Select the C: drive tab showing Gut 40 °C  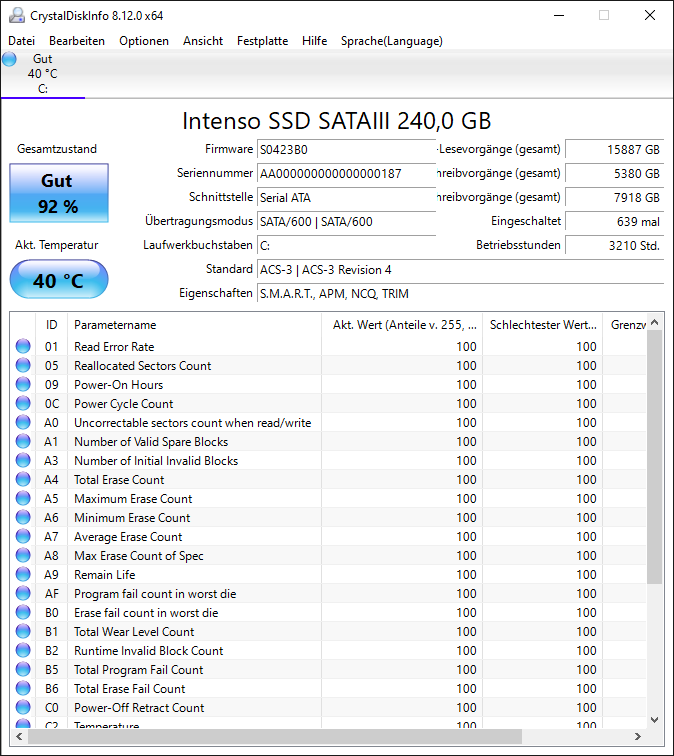(x=42, y=74)
